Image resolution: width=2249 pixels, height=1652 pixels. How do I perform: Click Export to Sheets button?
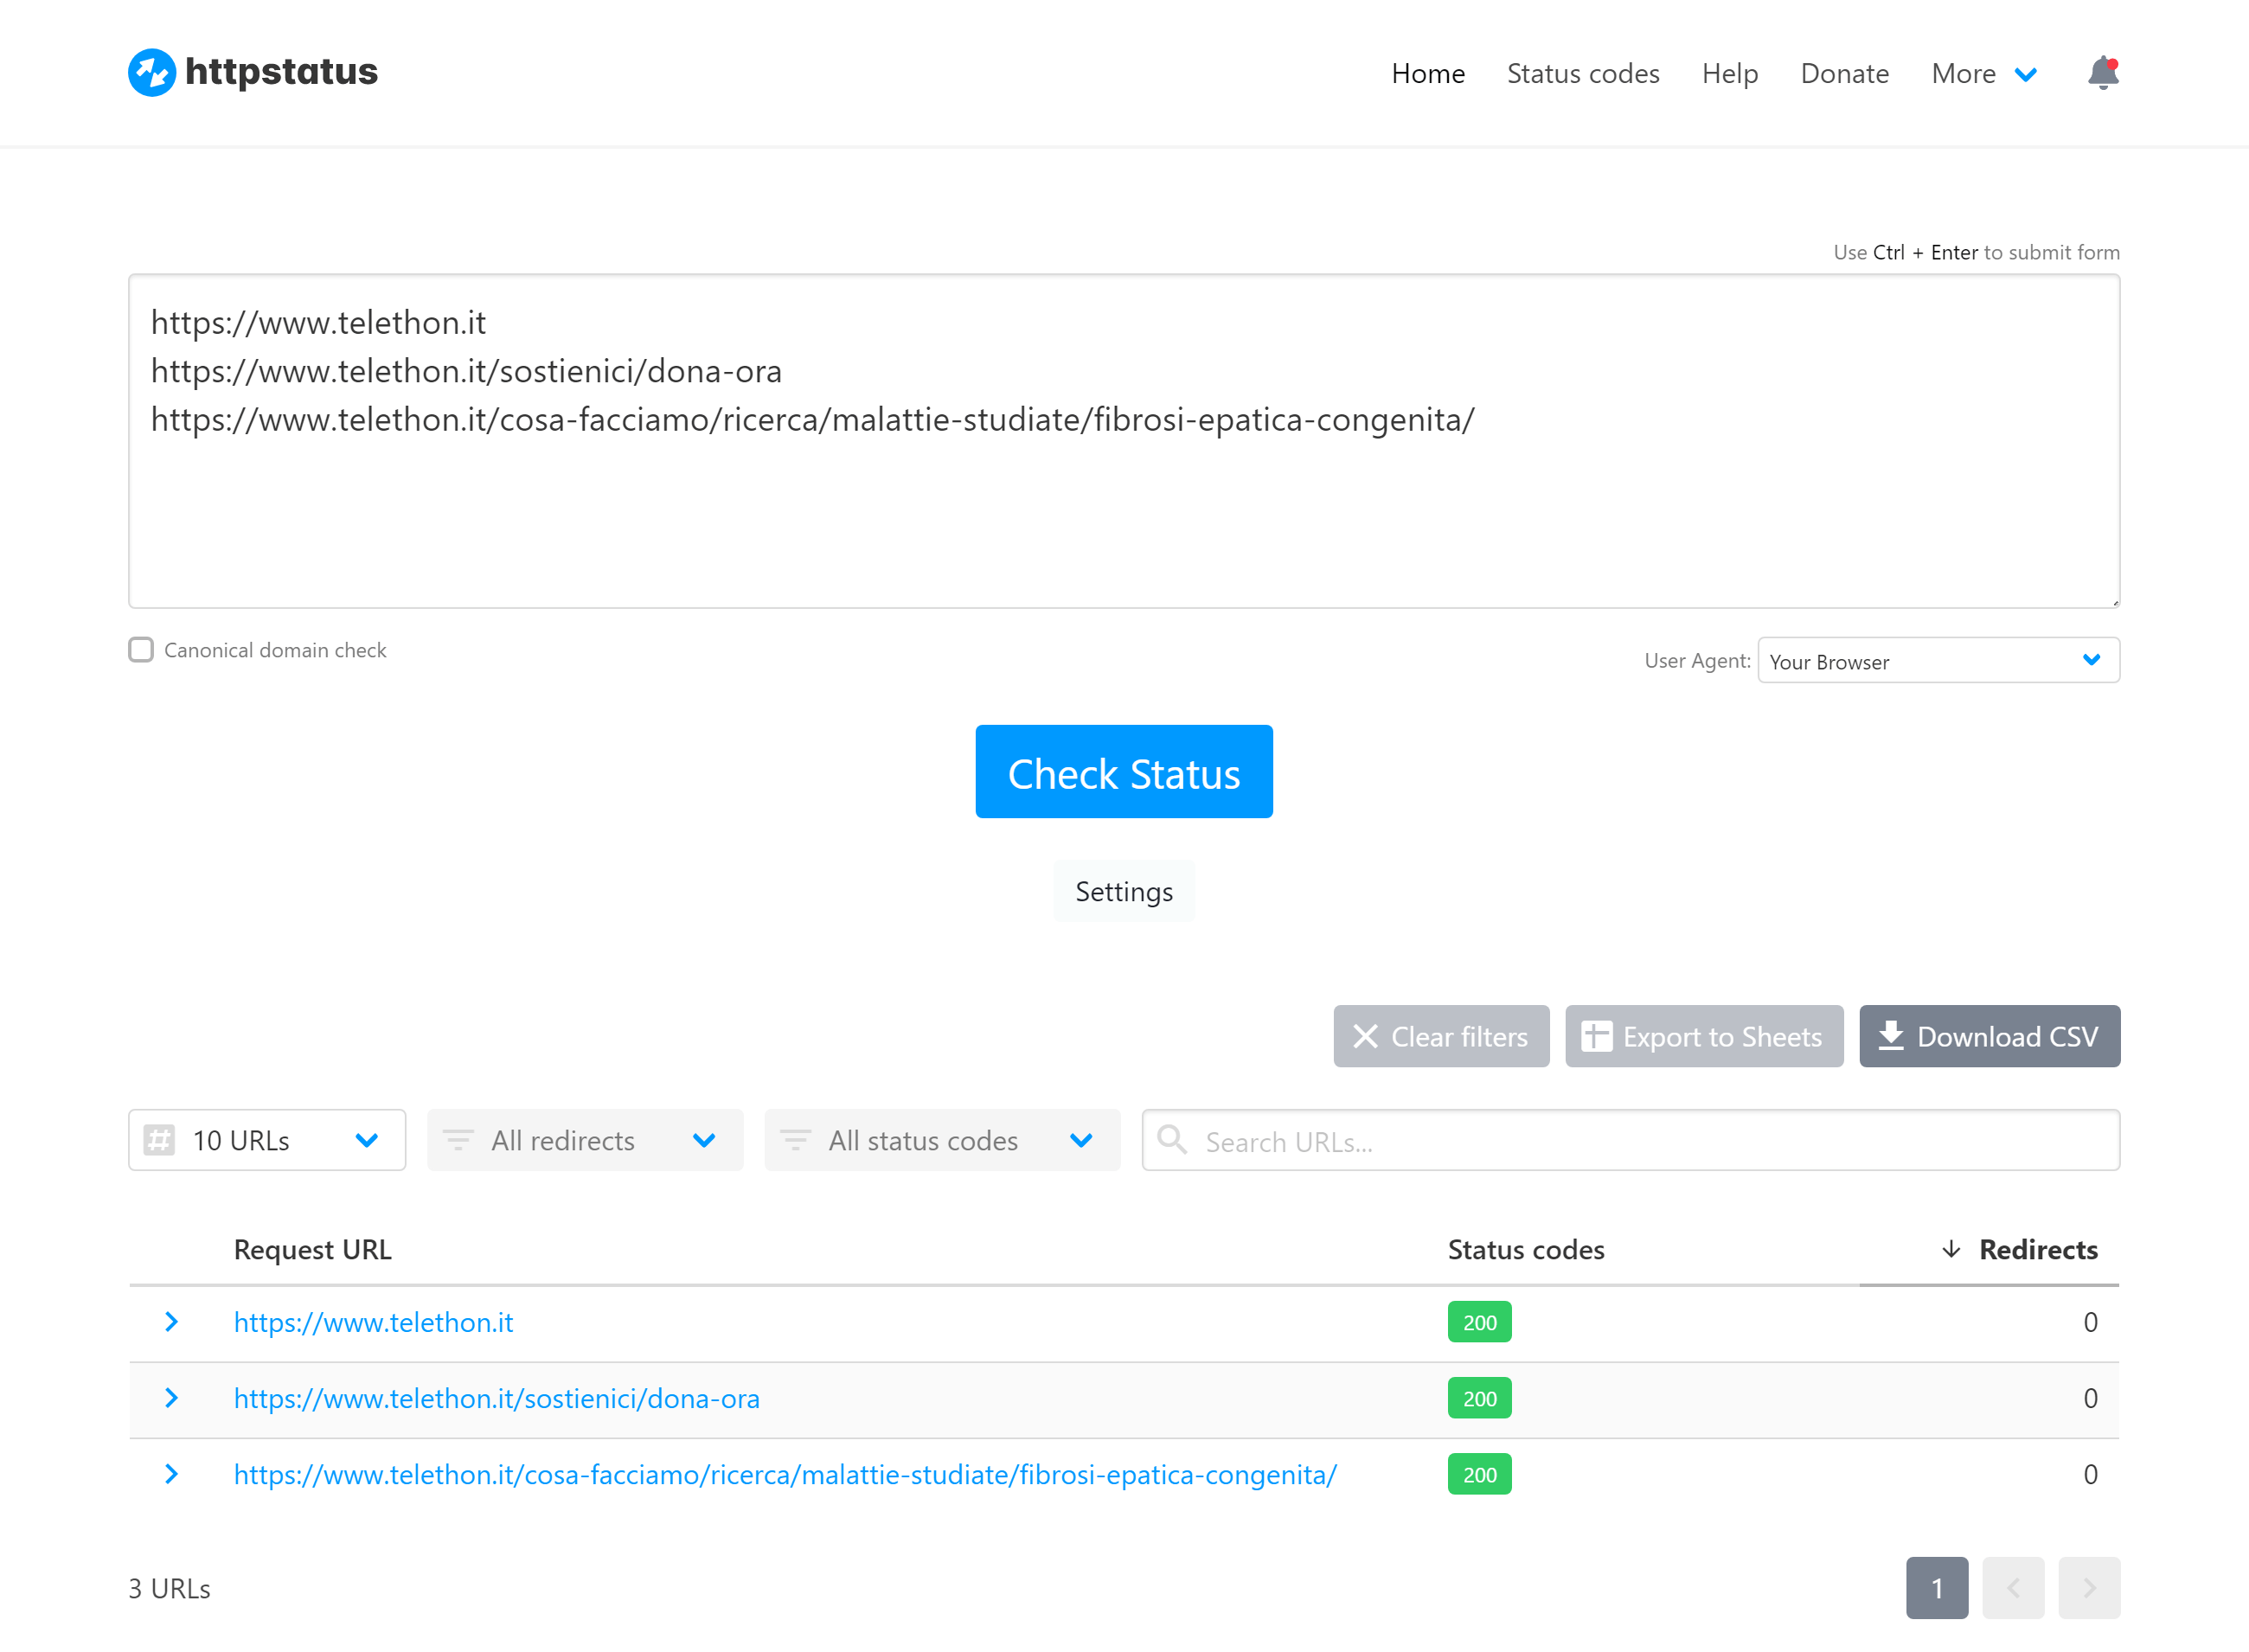pyautogui.click(x=1704, y=1036)
